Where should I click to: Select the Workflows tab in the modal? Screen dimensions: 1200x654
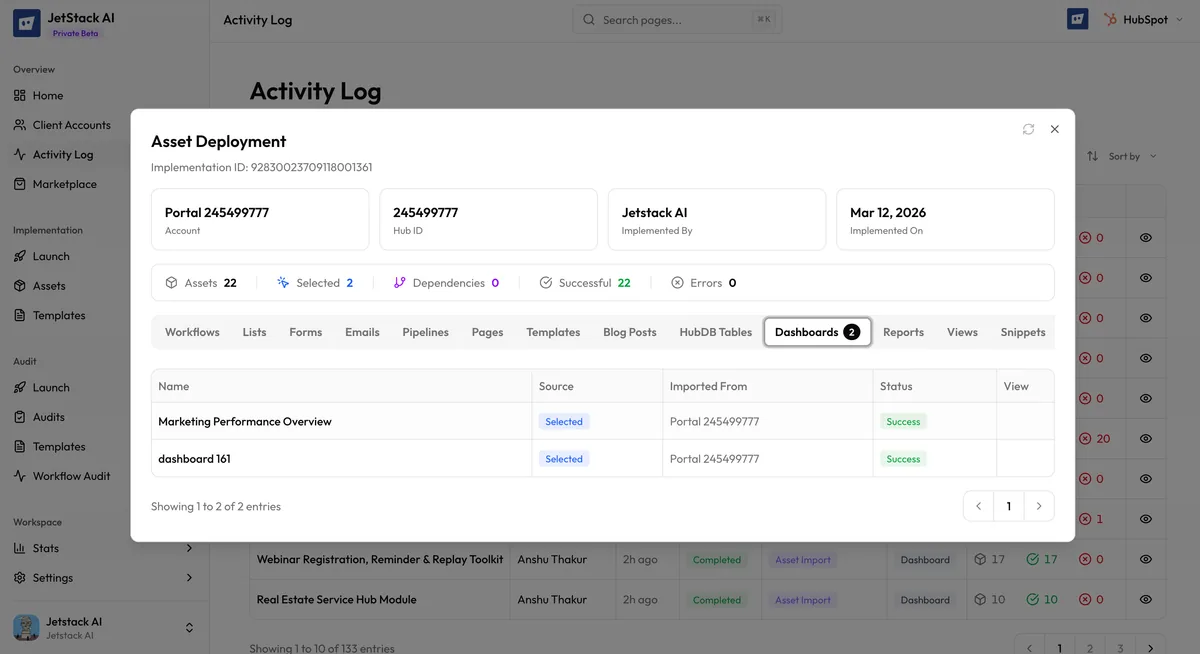click(192, 331)
